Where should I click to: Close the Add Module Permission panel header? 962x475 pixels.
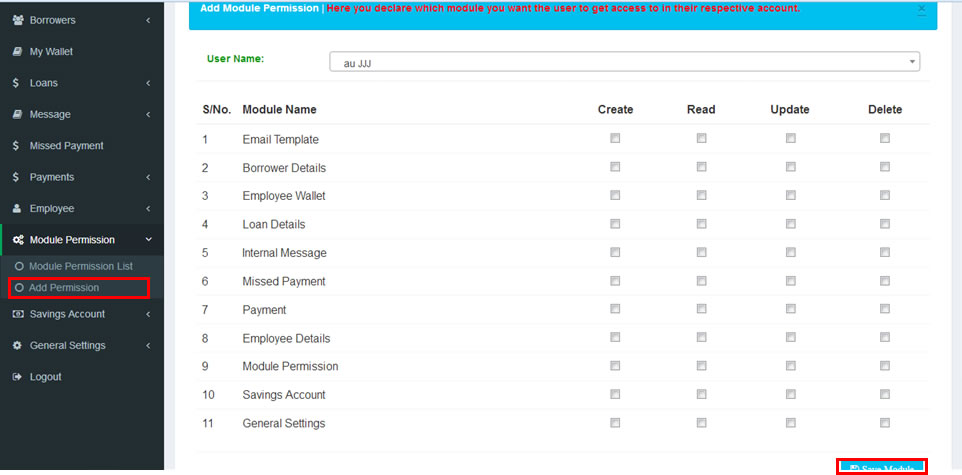[921, 9]
